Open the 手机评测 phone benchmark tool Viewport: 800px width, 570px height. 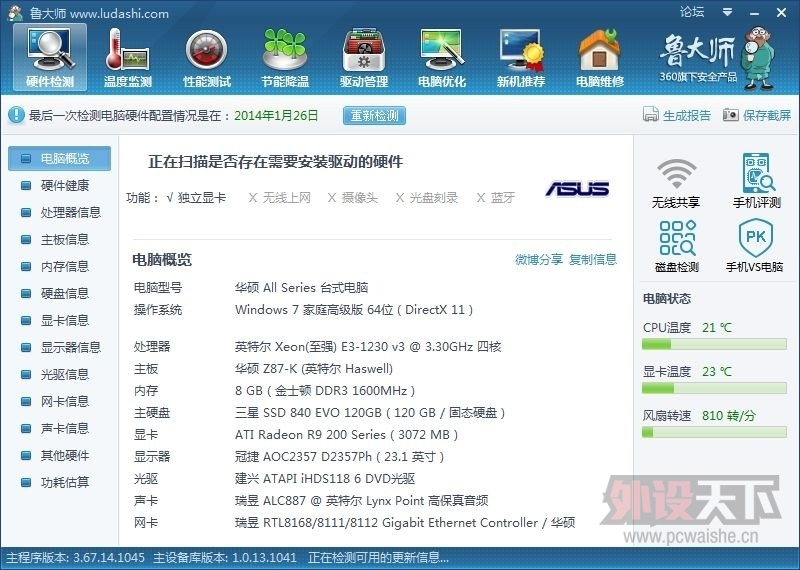(x=757, y=181)
